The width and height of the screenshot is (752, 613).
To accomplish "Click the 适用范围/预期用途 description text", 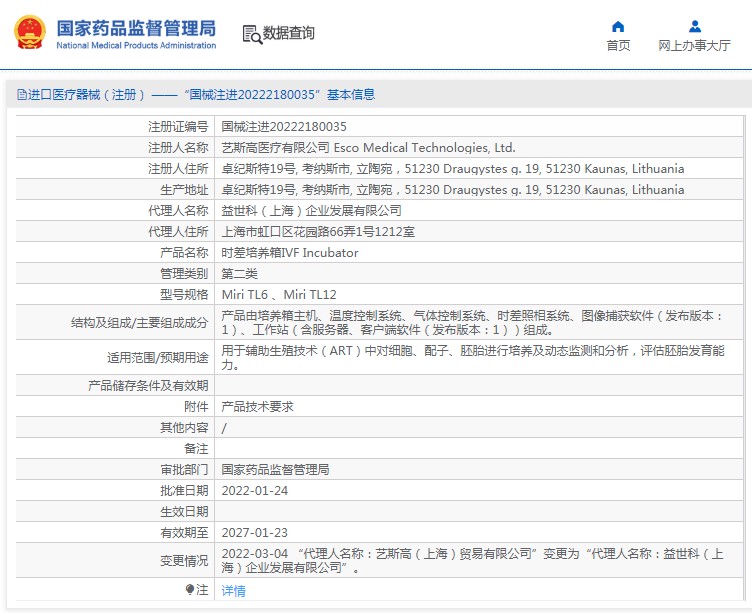I will click(472, 358).
